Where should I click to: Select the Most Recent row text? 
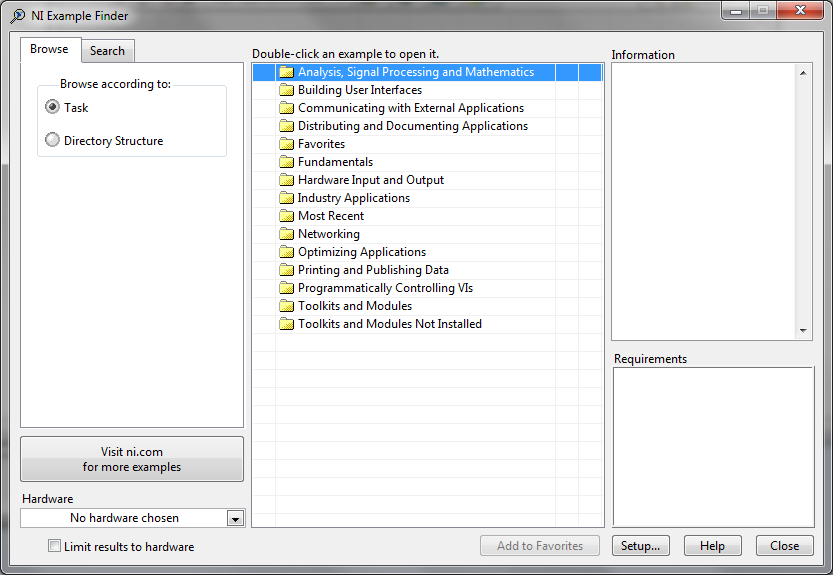[x=331, y=216]
